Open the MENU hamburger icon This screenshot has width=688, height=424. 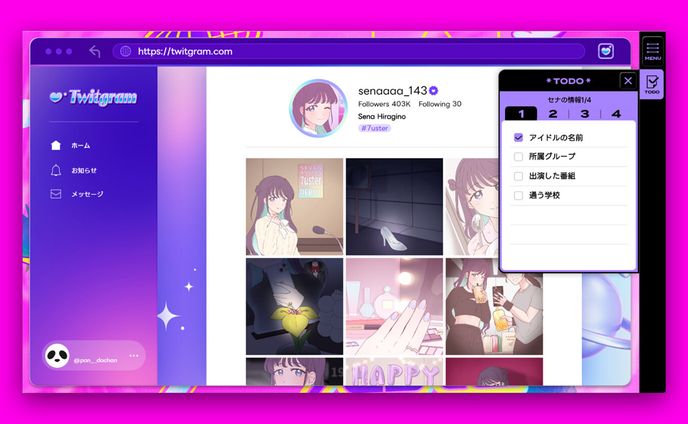tap(652, 51)
